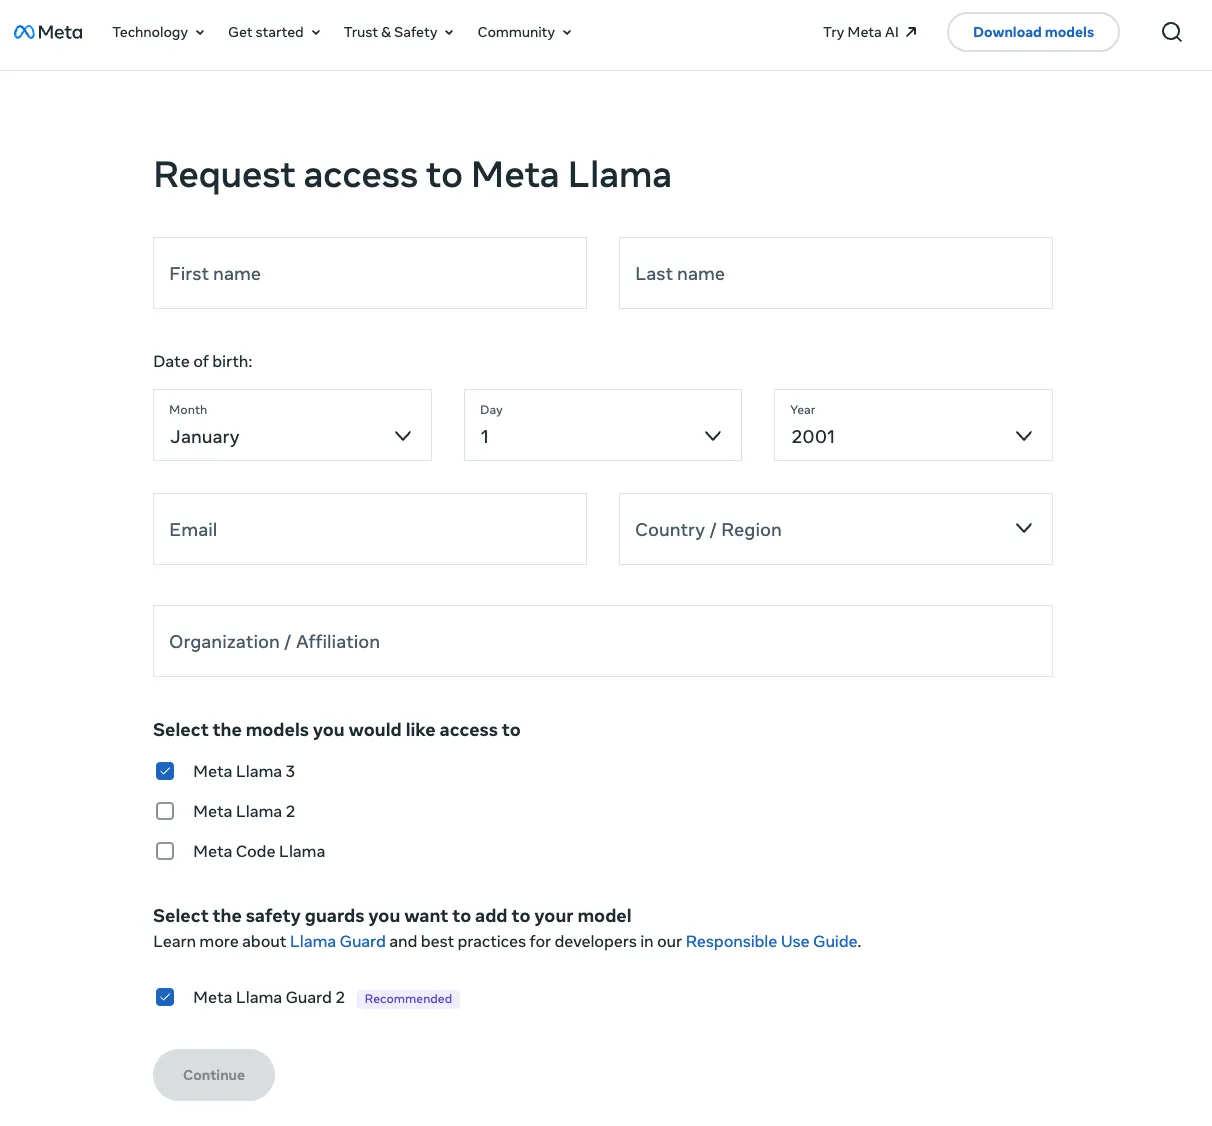Viewport: 1212px width, 1126px height.
Task: Expand the Country / Region dropdown
Action: 836,529
